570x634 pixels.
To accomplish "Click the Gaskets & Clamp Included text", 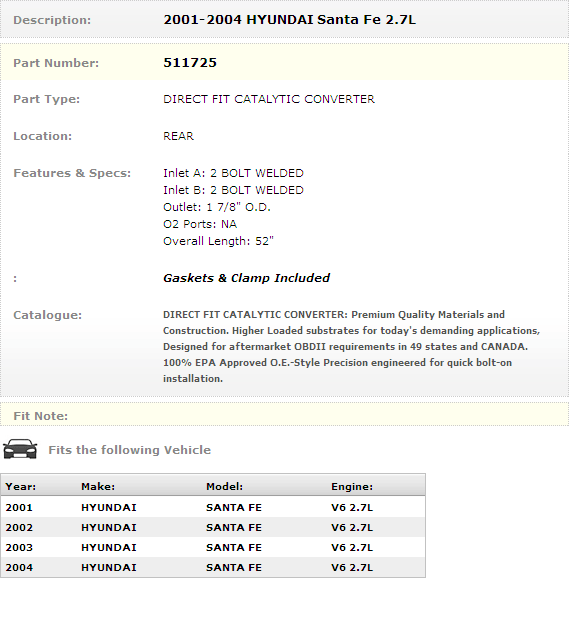I will point(247,278).
